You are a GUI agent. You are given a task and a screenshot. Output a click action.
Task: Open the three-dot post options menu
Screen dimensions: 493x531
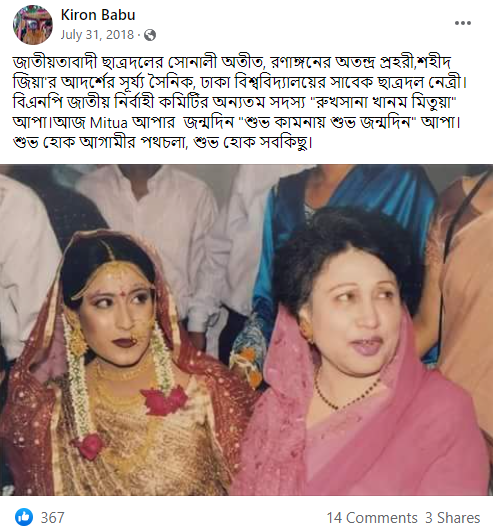coord(463,23)
